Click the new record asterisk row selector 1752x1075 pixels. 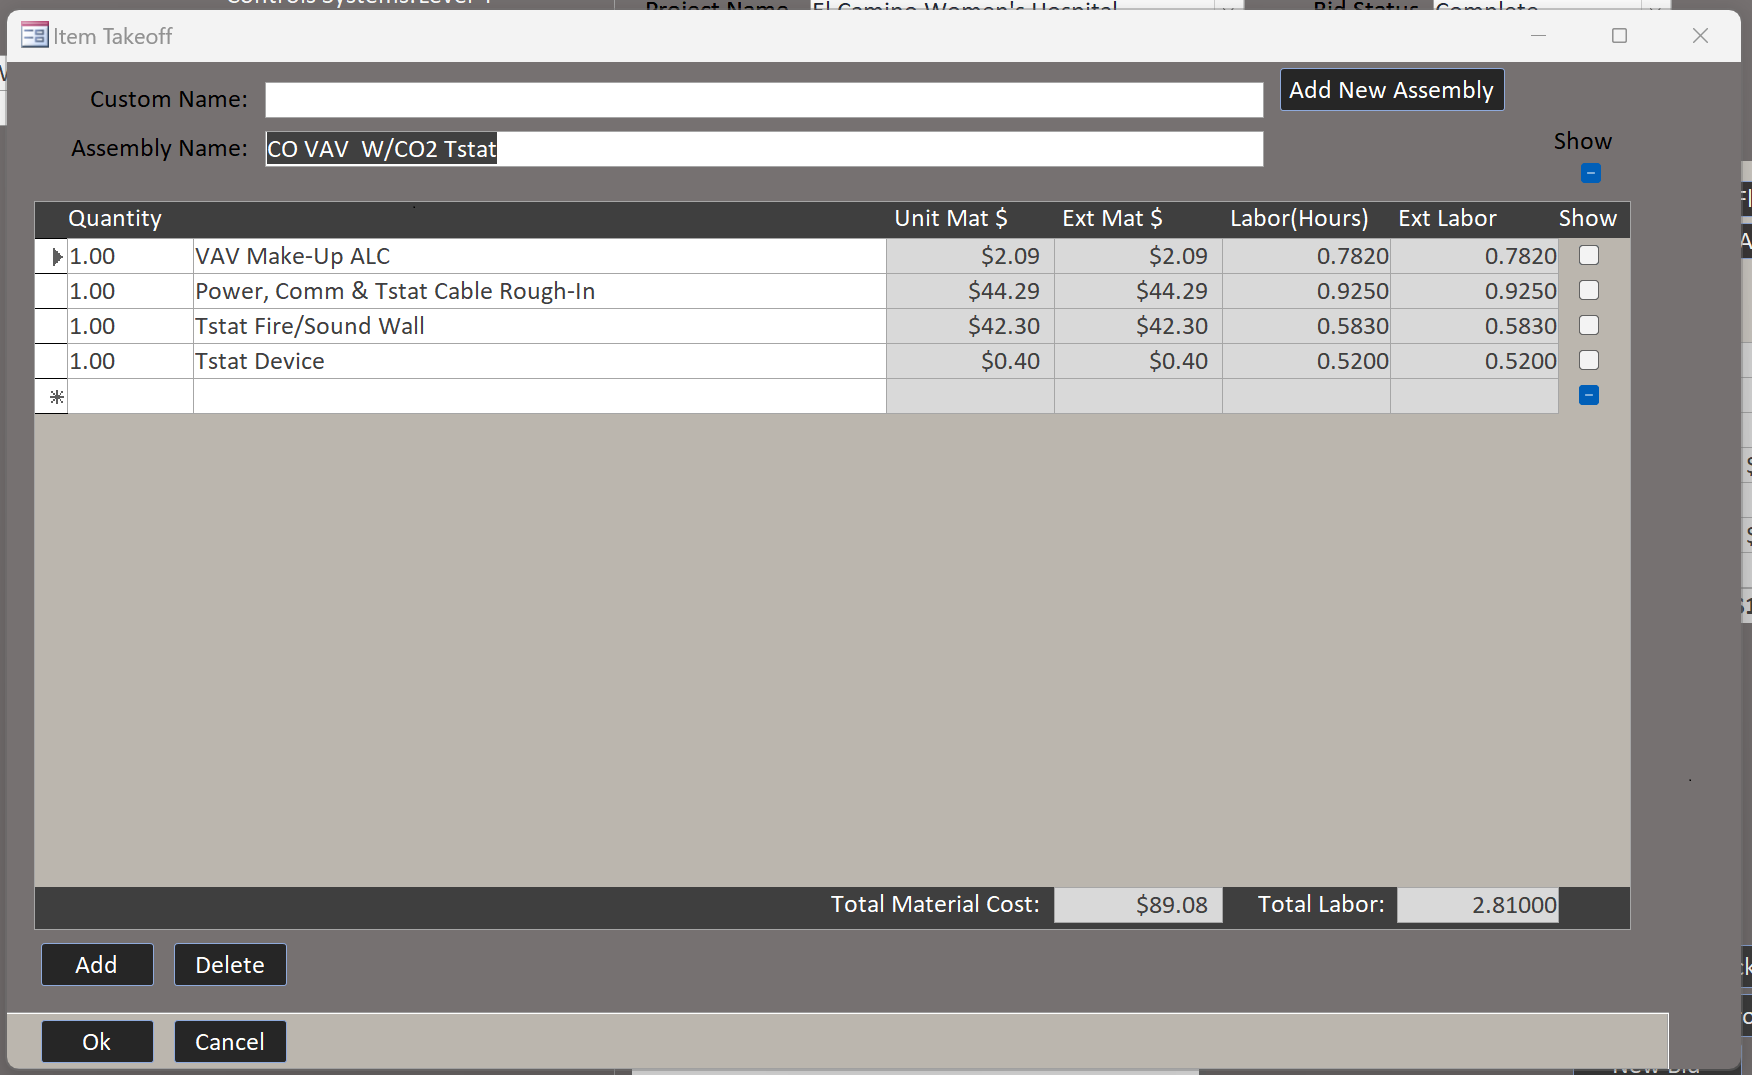tap(52, 397)
